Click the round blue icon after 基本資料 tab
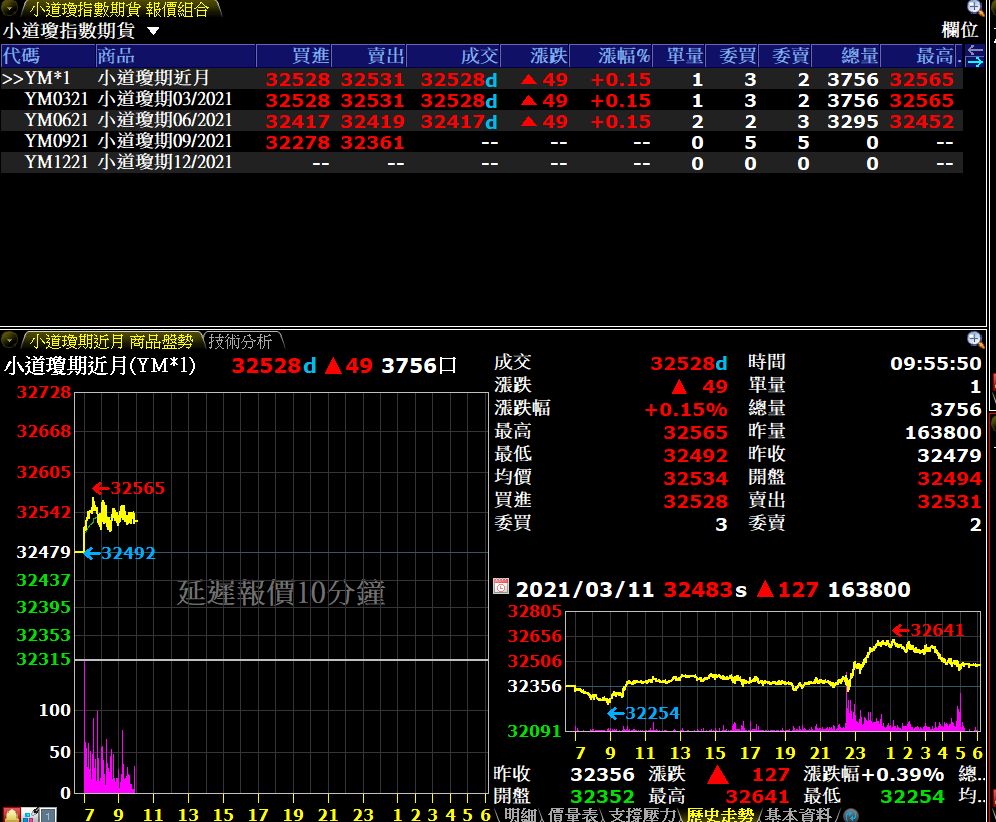 (852, 815)
